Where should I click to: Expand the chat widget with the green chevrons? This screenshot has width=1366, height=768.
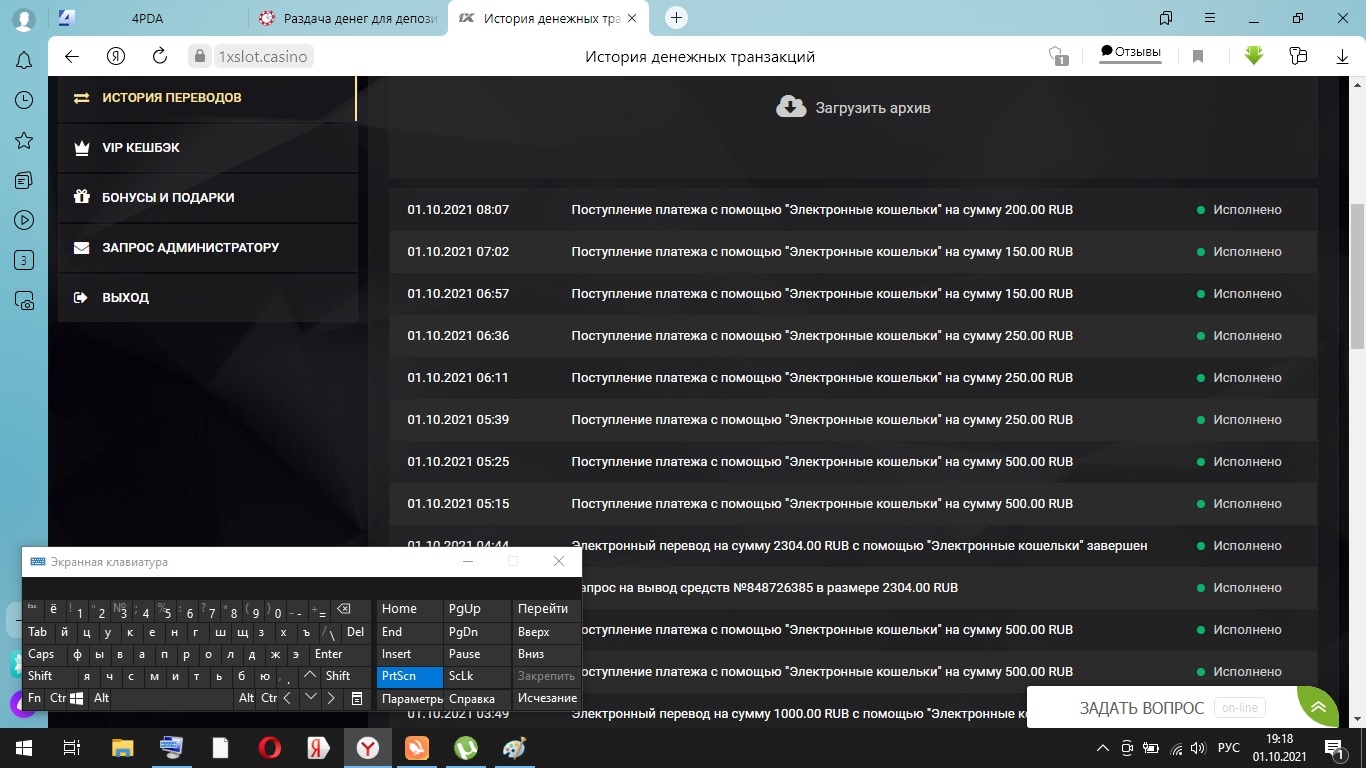point(1319,707)
